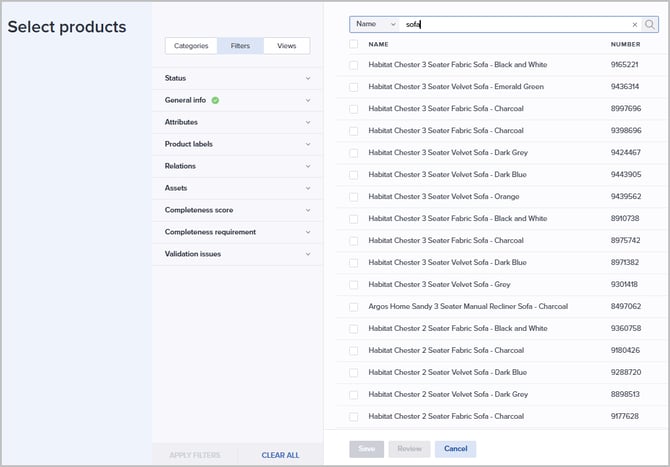Expand the Product labels filter
The height and width of the screenshot is (467, 670).
tap(238, 144)
